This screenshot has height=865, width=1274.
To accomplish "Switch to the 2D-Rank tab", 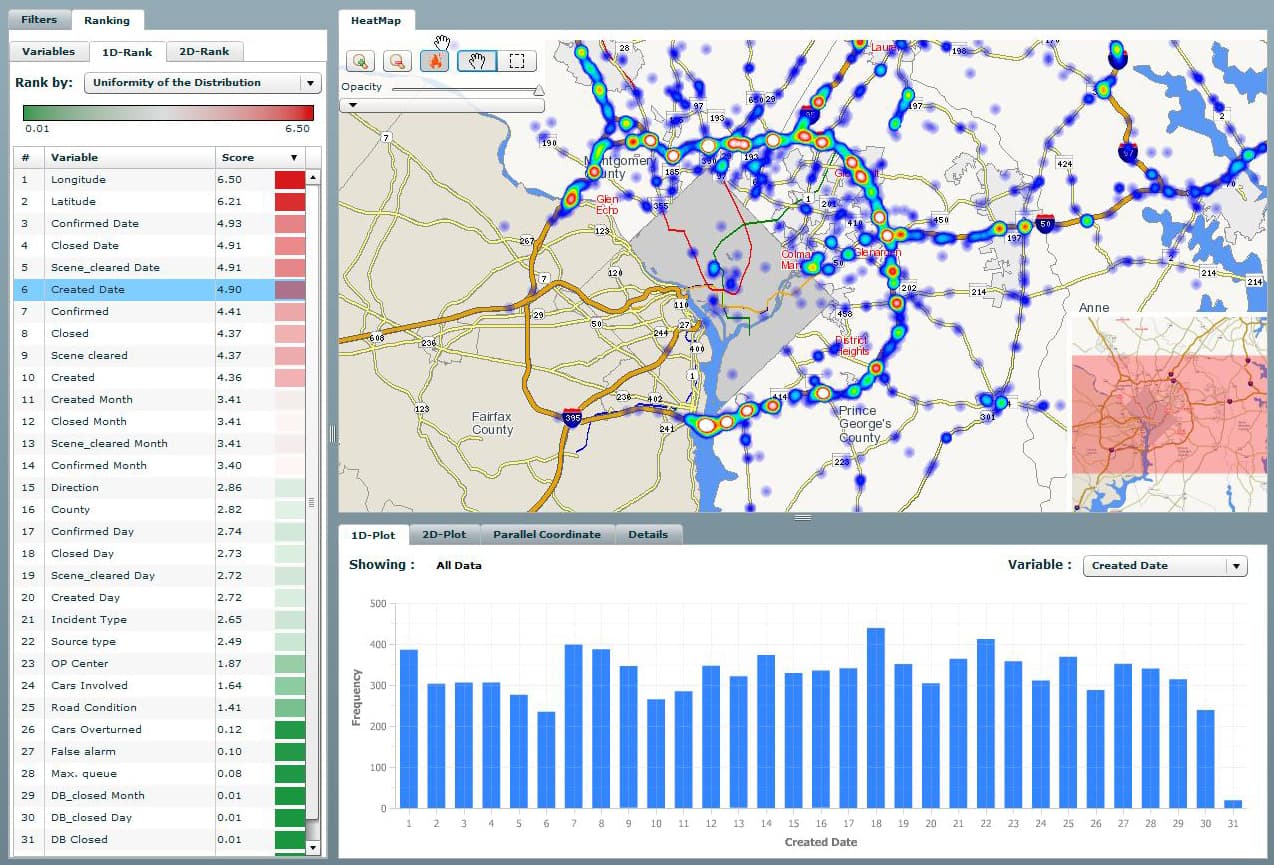I will (x=204, y=52).
